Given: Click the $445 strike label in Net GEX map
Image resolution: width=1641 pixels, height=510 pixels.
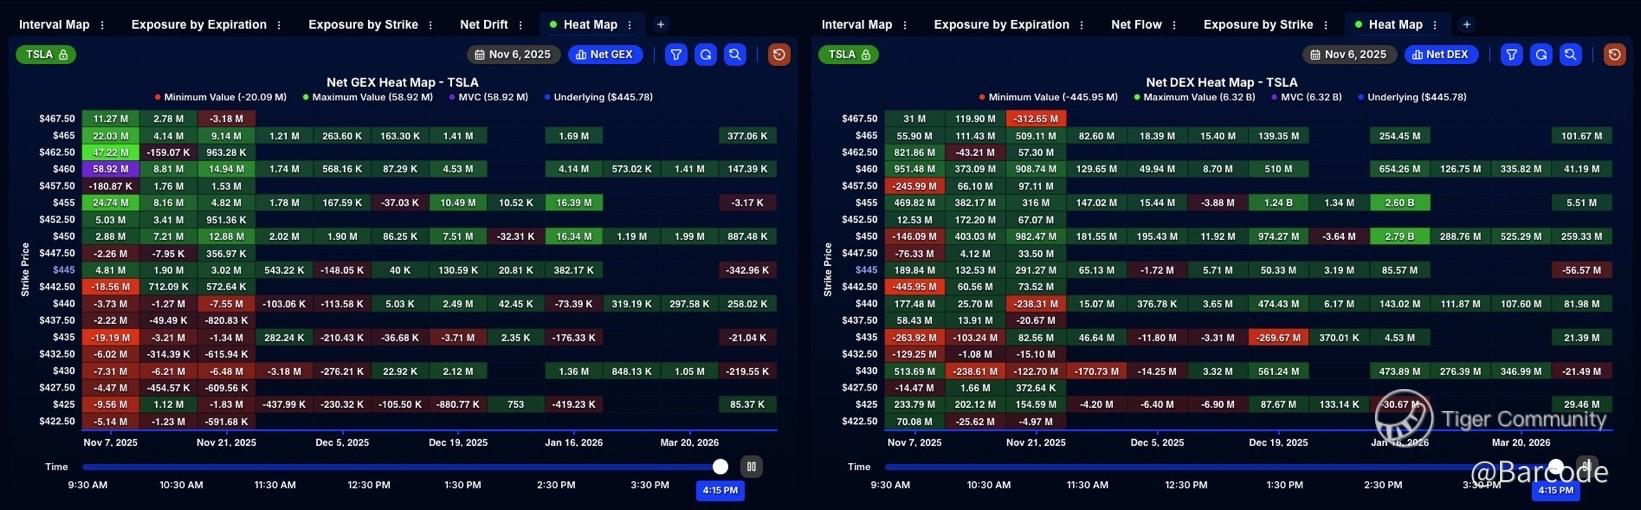Looking at the screenshot, I should pos(64,270).
